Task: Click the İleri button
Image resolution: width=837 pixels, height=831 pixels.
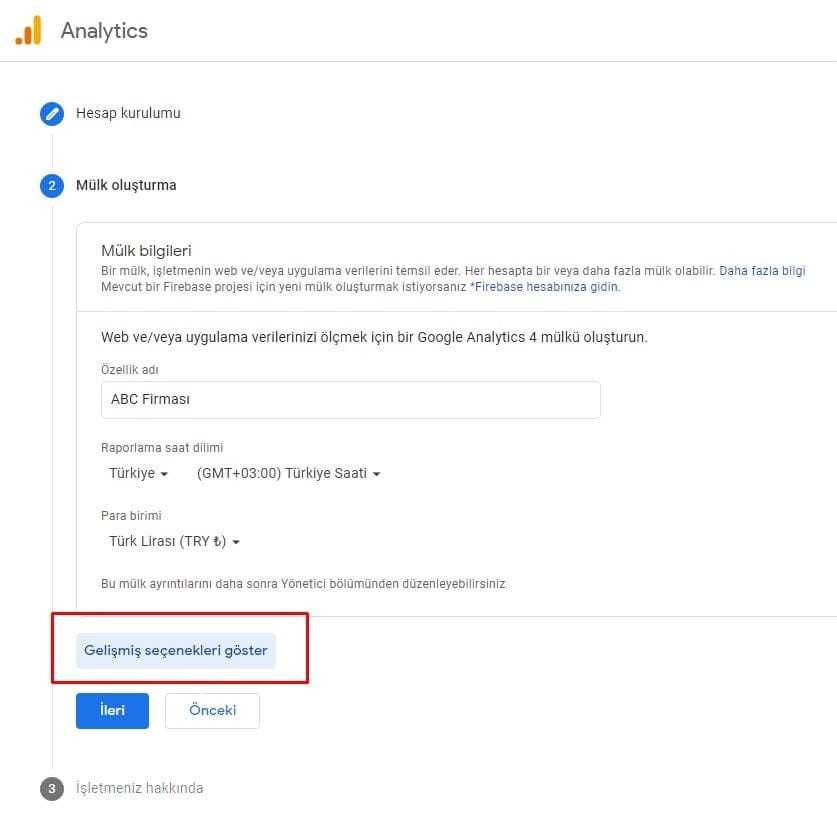Action: (x=112, y=710)
